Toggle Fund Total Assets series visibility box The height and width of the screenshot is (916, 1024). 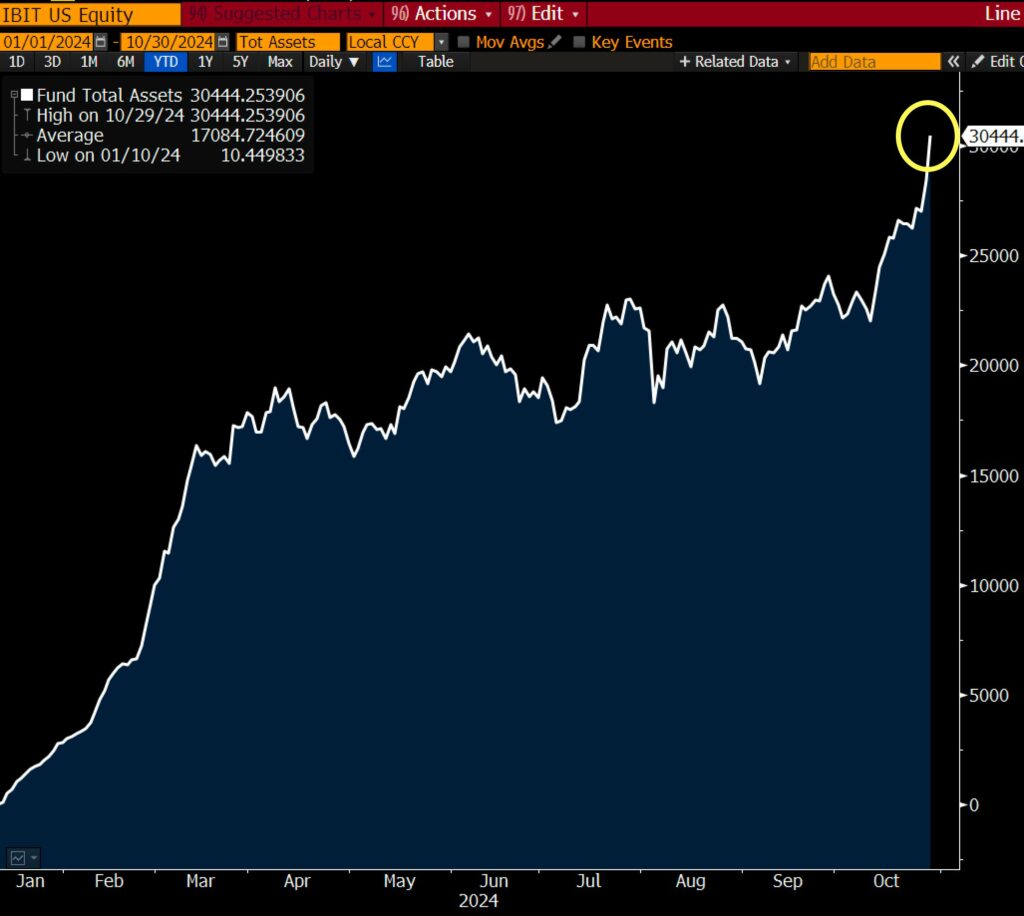point(27,96)
